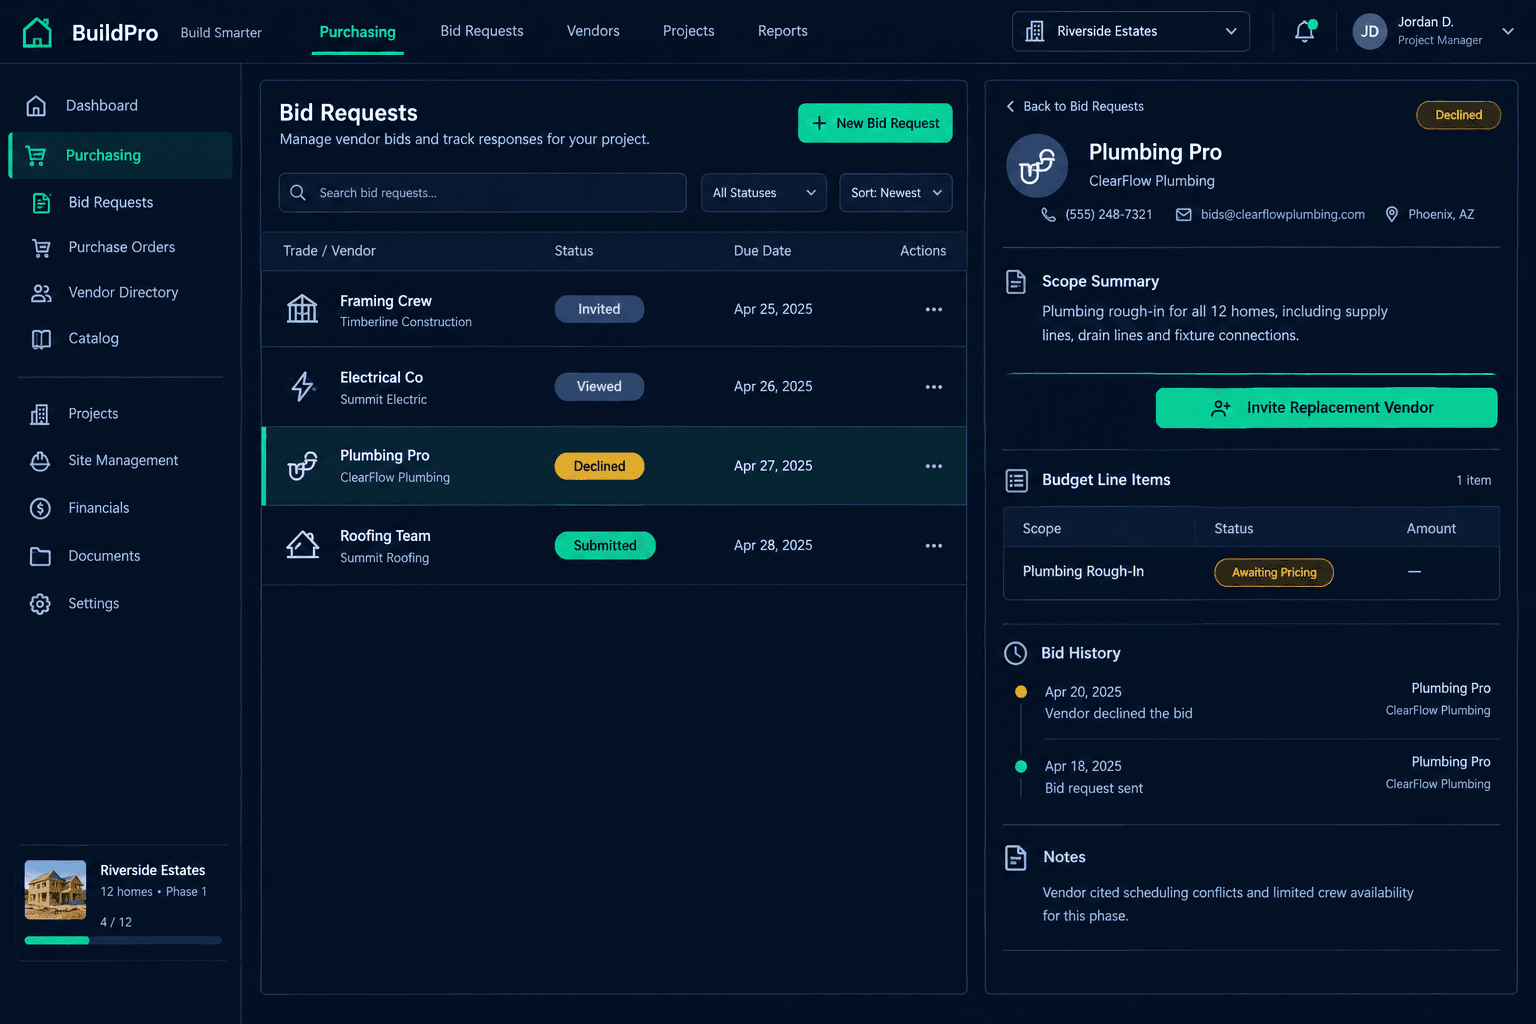The width and height of the screenshot is (1536, 1024).
Task: Open actions menu for Electrical Co row
Action: (x=934, y=387)
